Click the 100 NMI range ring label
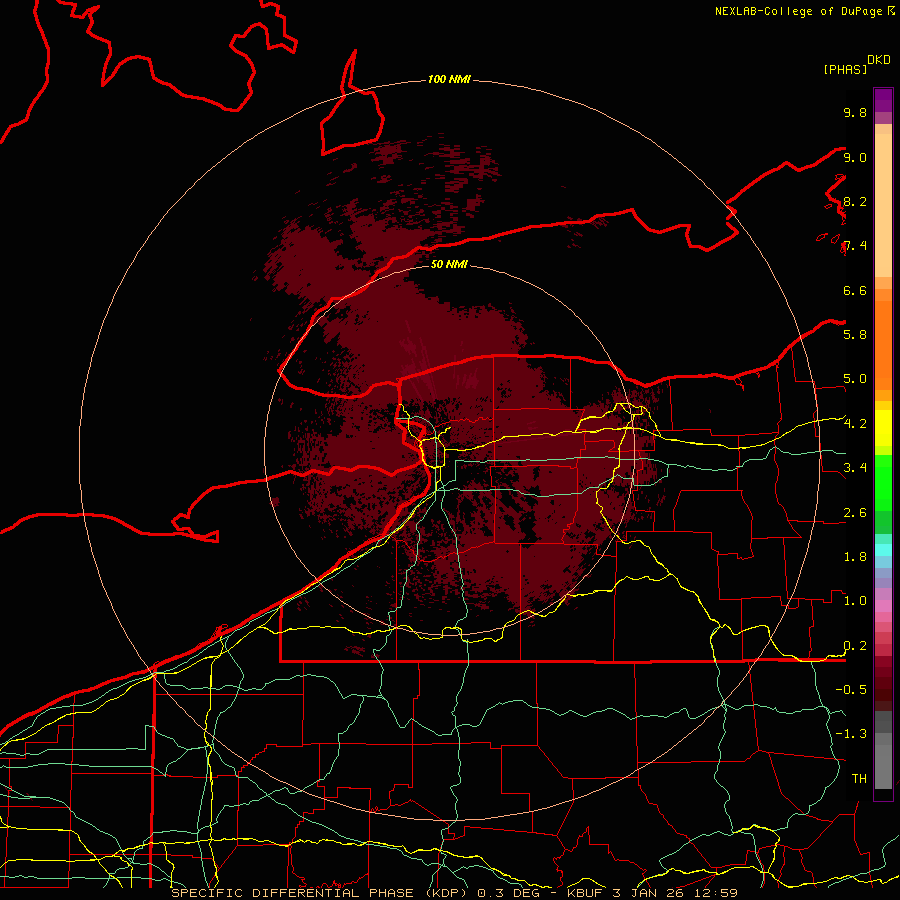 click(x=449, y=79)
